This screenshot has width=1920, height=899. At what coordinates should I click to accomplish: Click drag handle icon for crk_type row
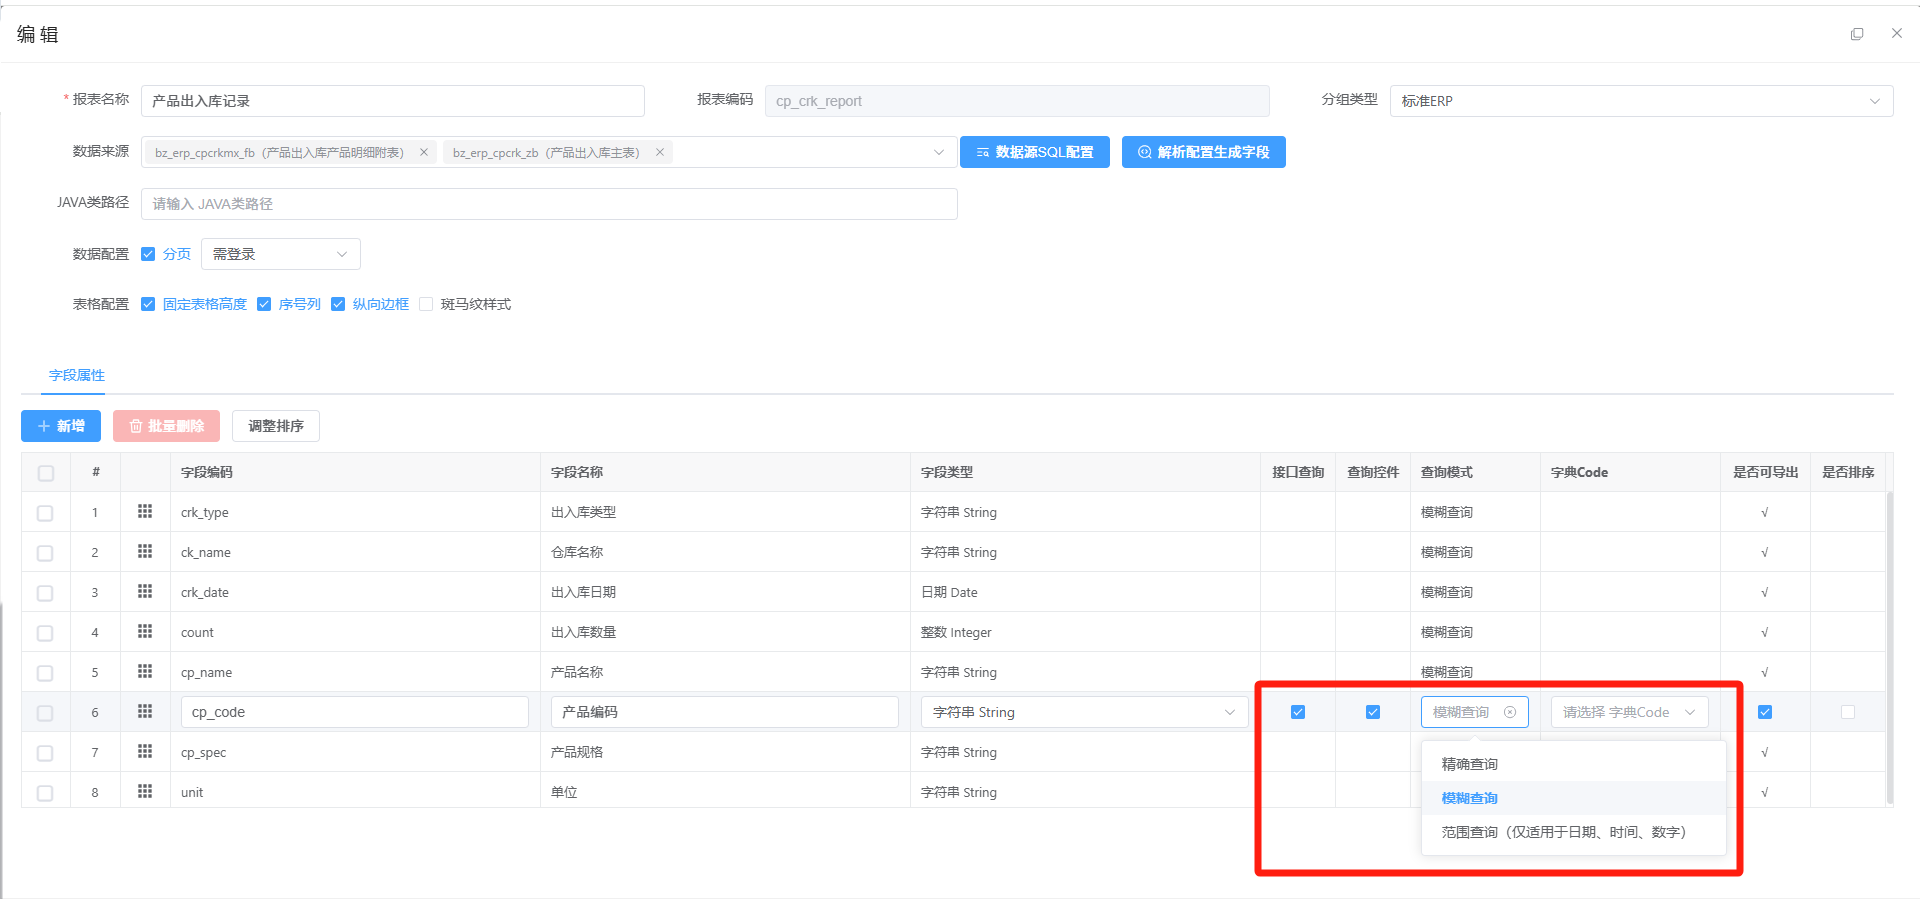point(145,512)
